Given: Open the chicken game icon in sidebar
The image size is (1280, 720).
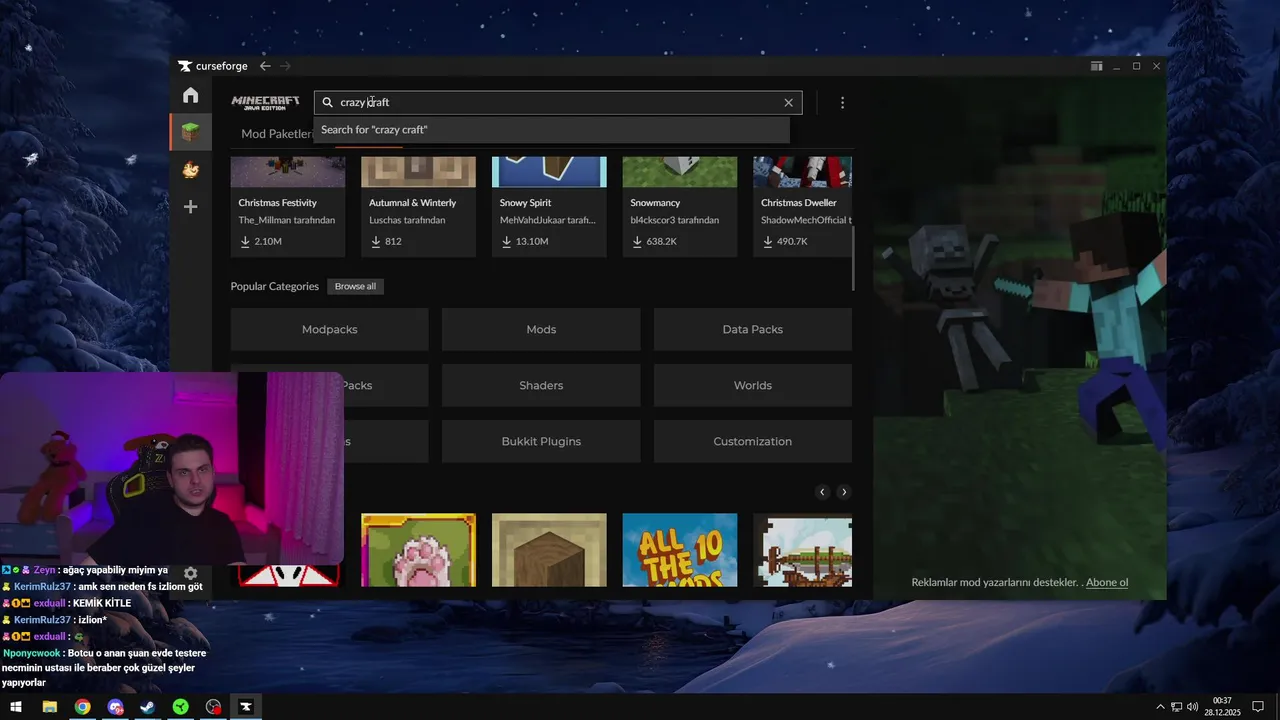Looking at the screenshot, I should (x=190, y=170).
